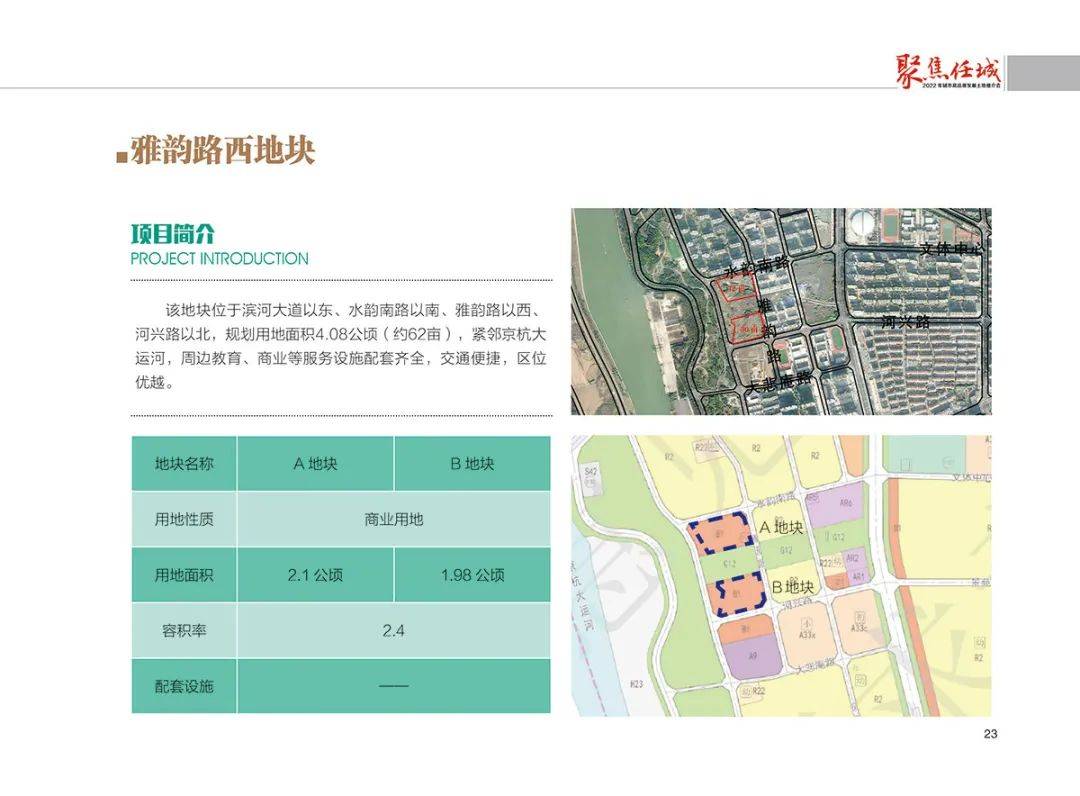Click the page number 23
Image resolution: width=1080 pixels, height=796 pixels.
[x=990, y=734]
